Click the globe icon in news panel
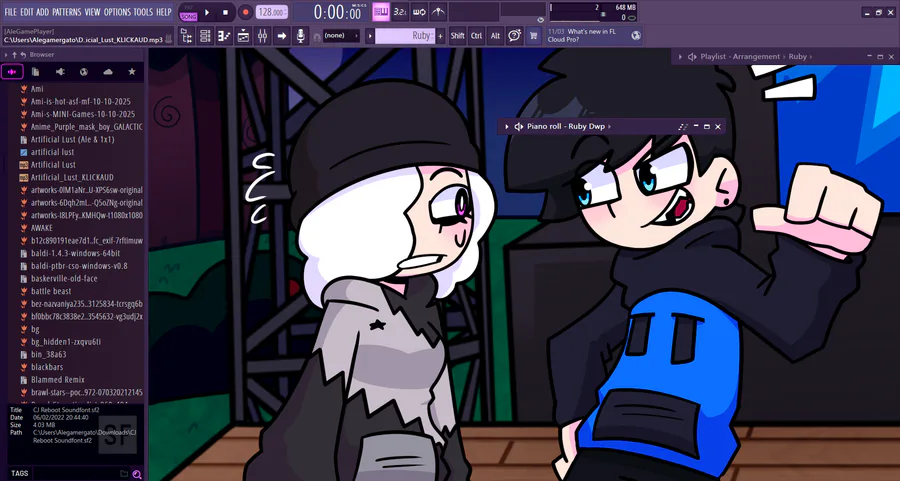The image size is (900, 481). point(635,36)
